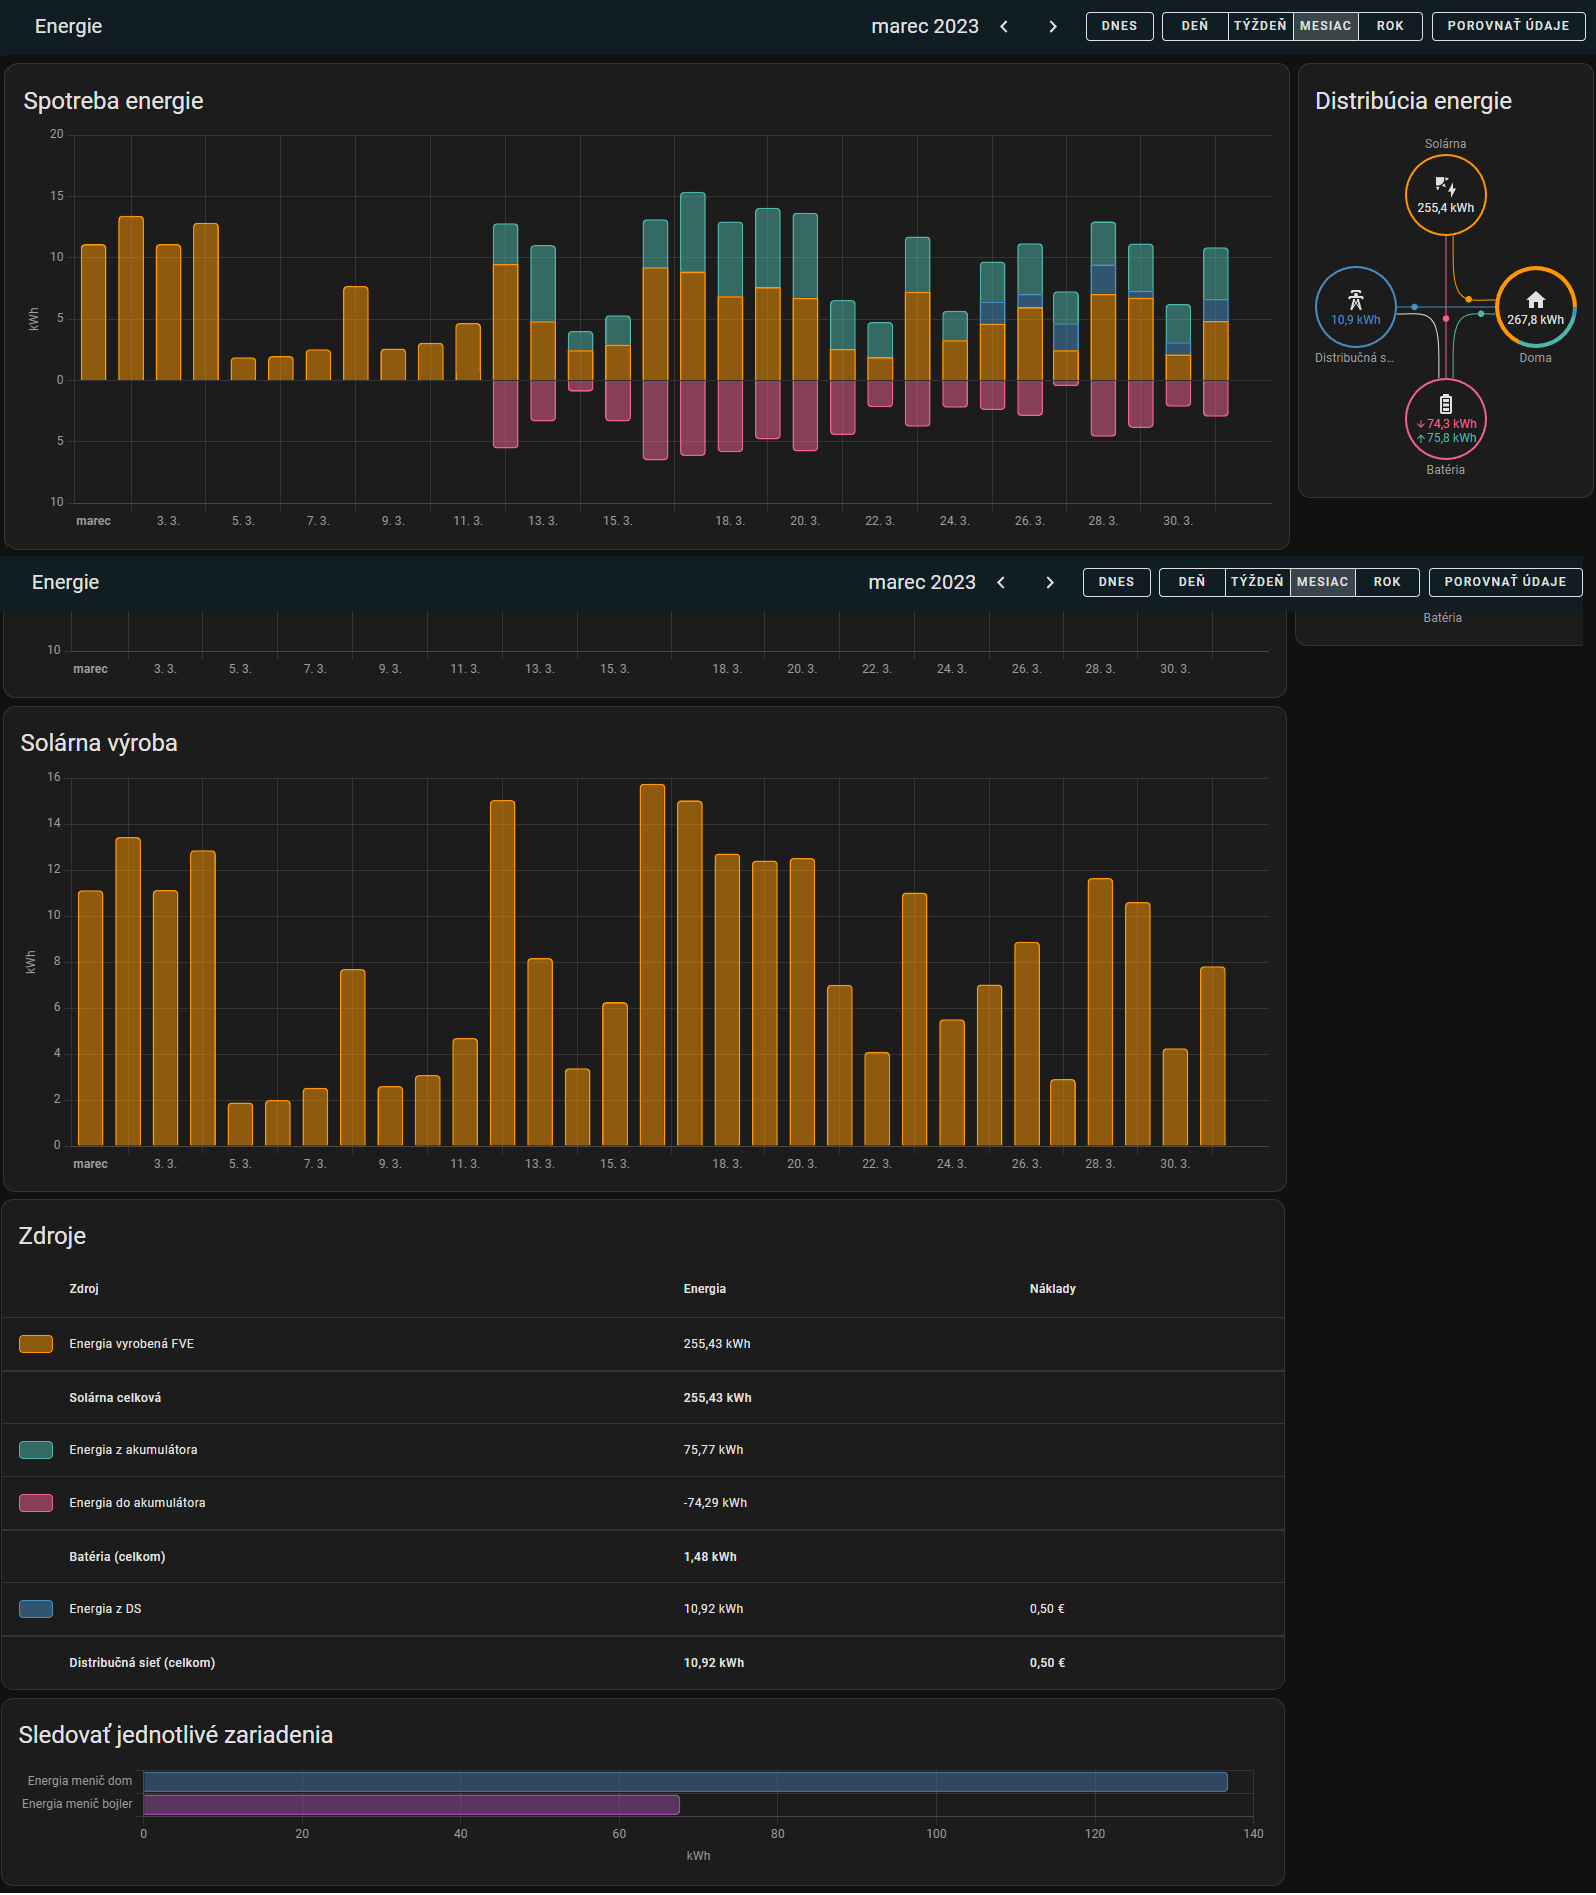Click pink swatch for Energia do akumulátora
1596x1895 pixels.
click(x=36, y=1503)
